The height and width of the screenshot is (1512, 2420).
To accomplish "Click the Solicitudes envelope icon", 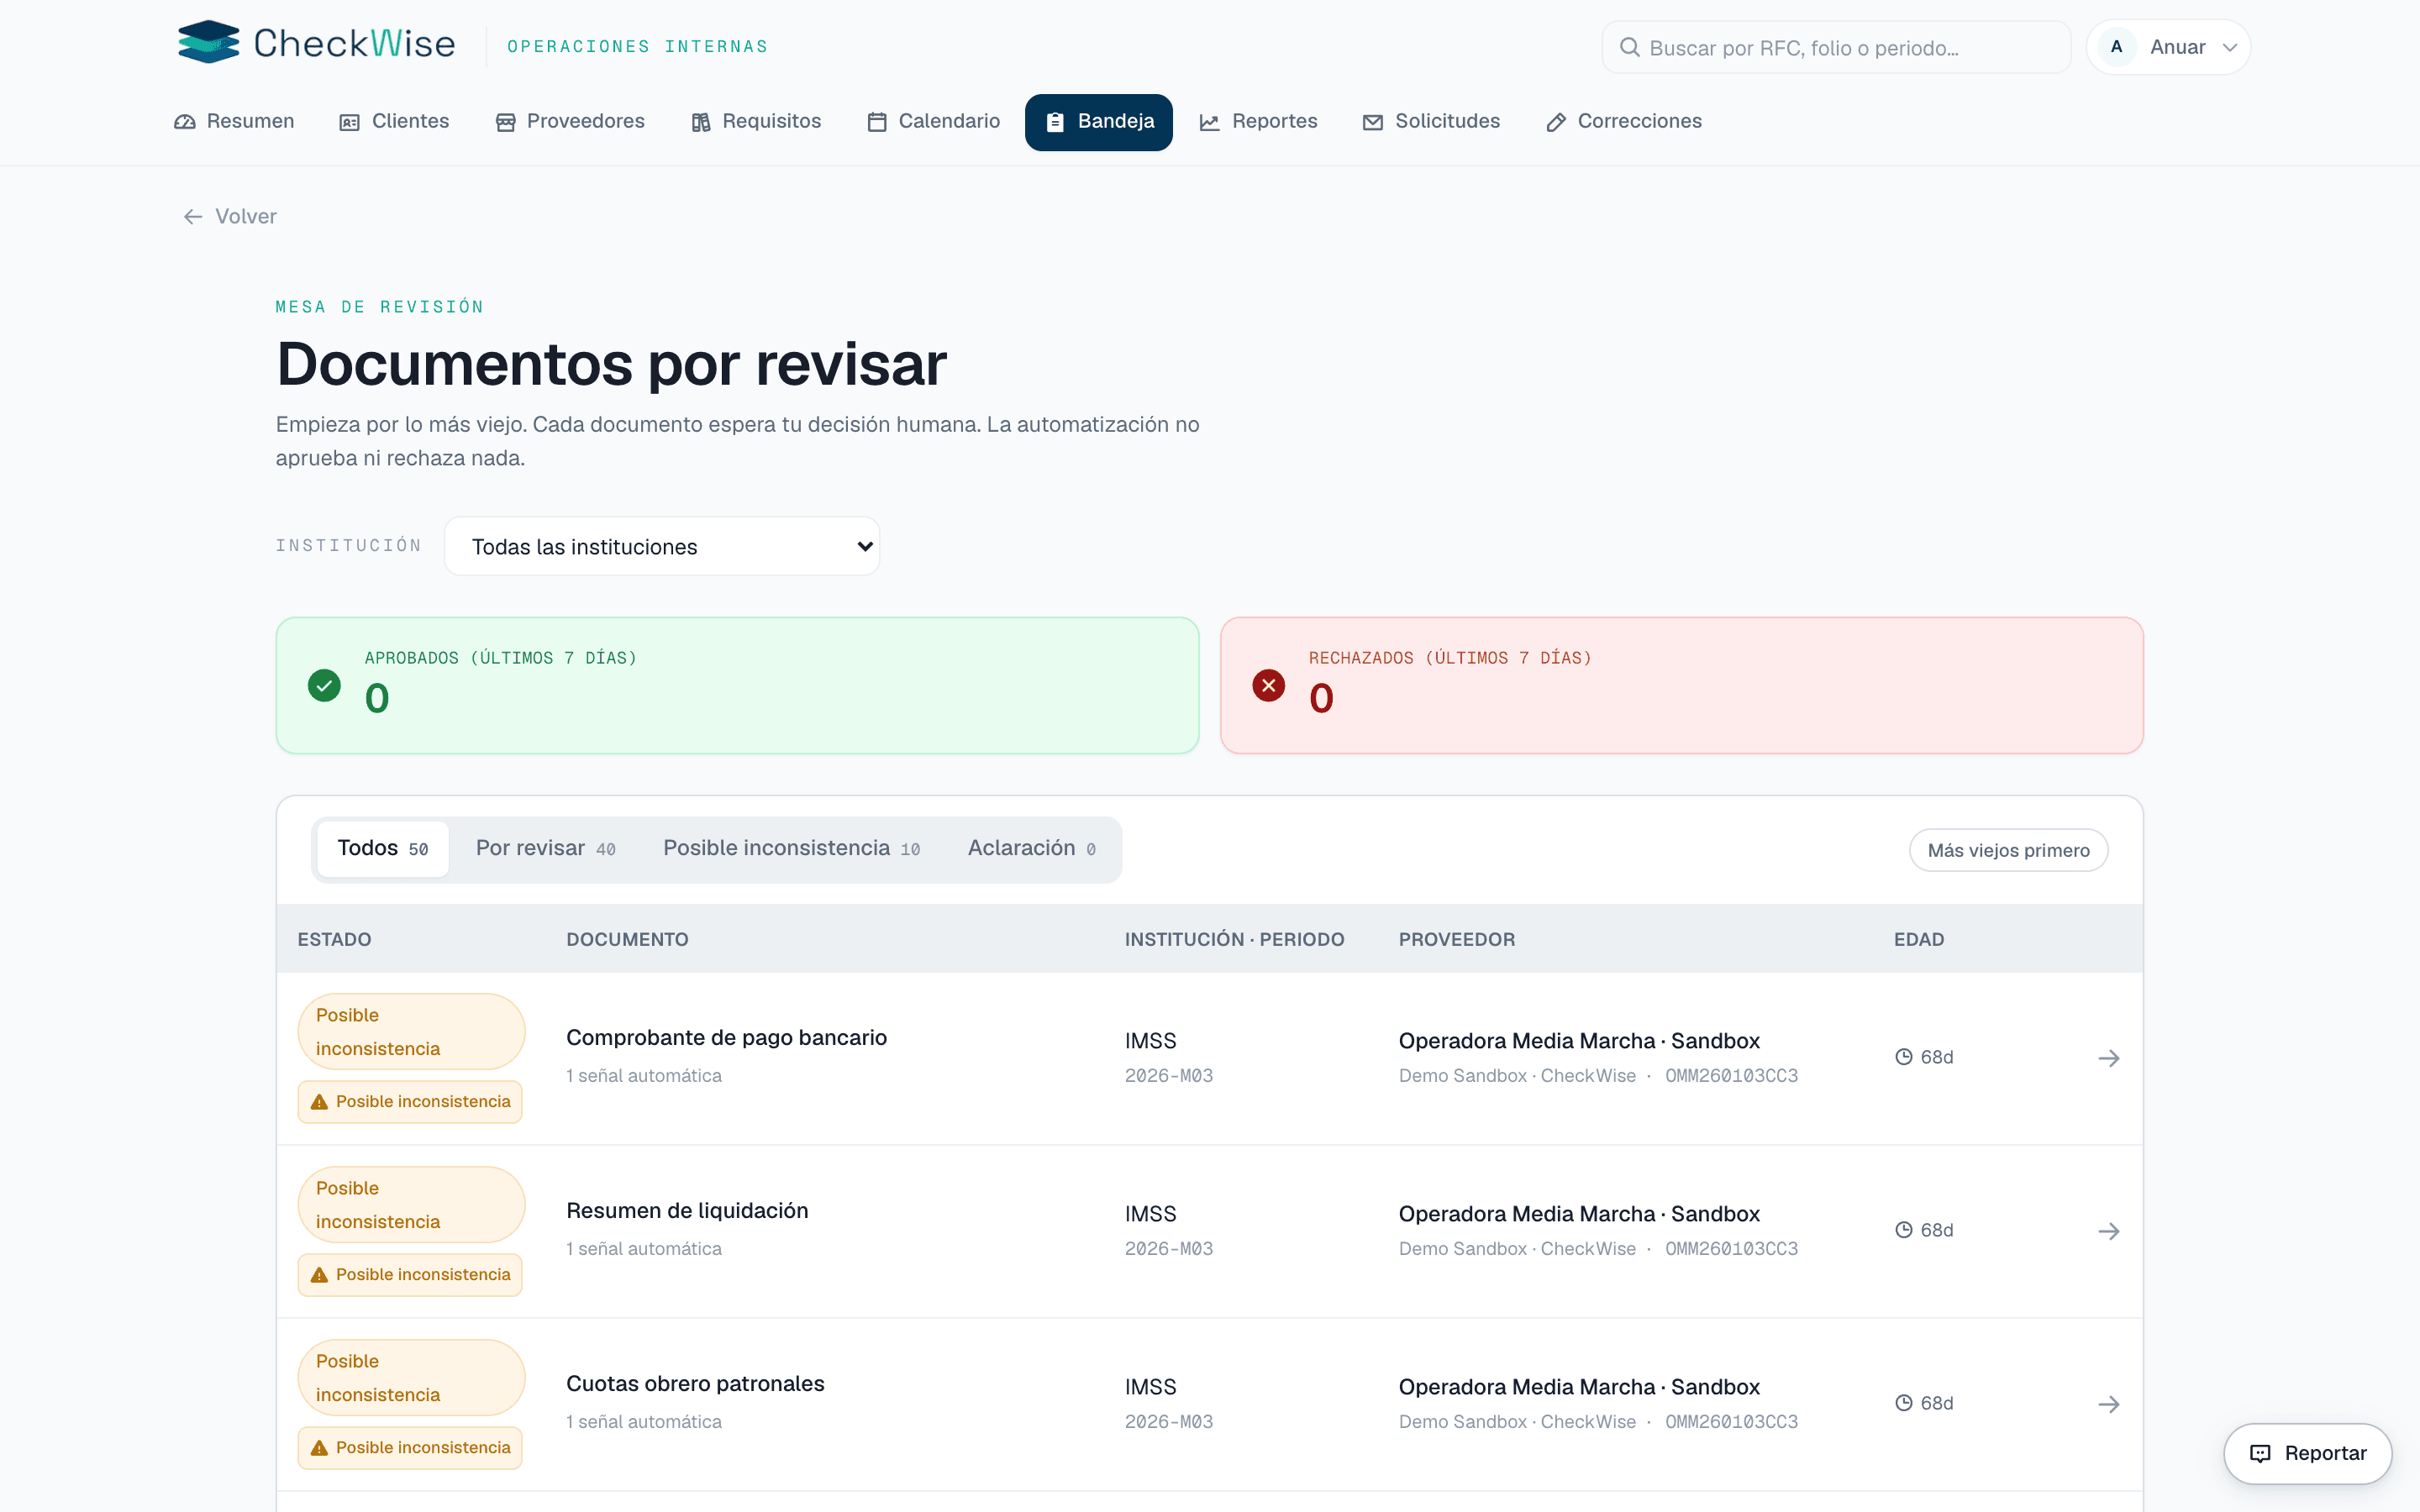I will (x=1373, y=122).
